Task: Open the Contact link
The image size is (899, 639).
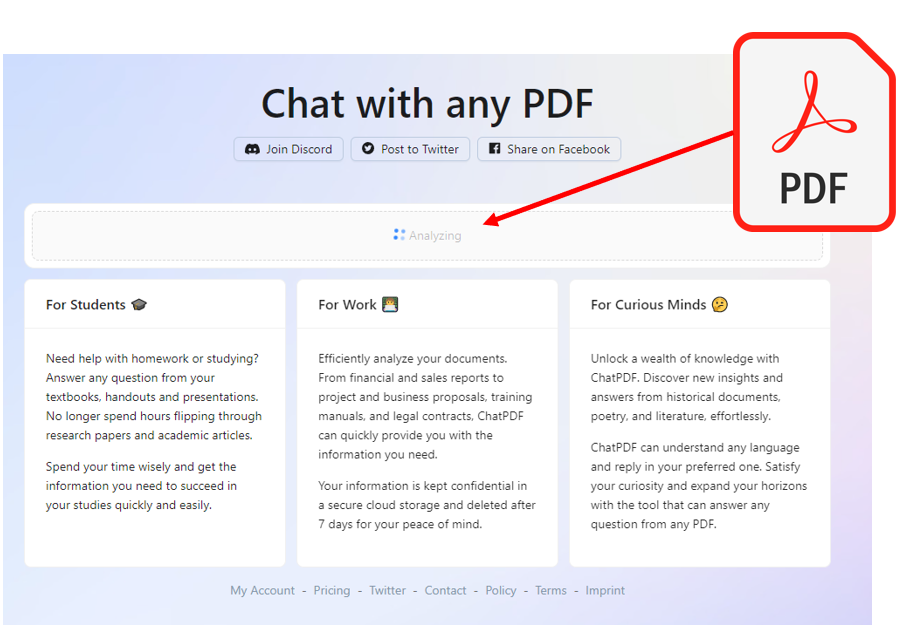Action: pos(445,590)
